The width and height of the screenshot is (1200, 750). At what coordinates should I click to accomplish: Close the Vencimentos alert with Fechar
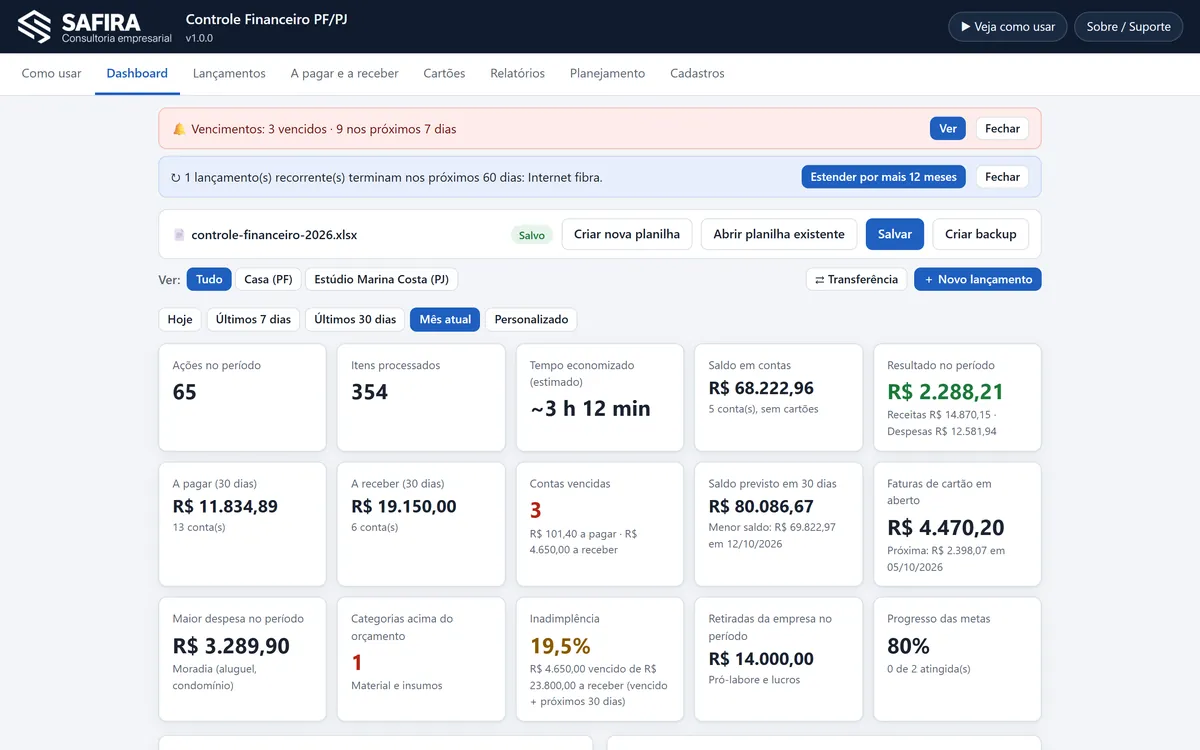(1002, 129)
